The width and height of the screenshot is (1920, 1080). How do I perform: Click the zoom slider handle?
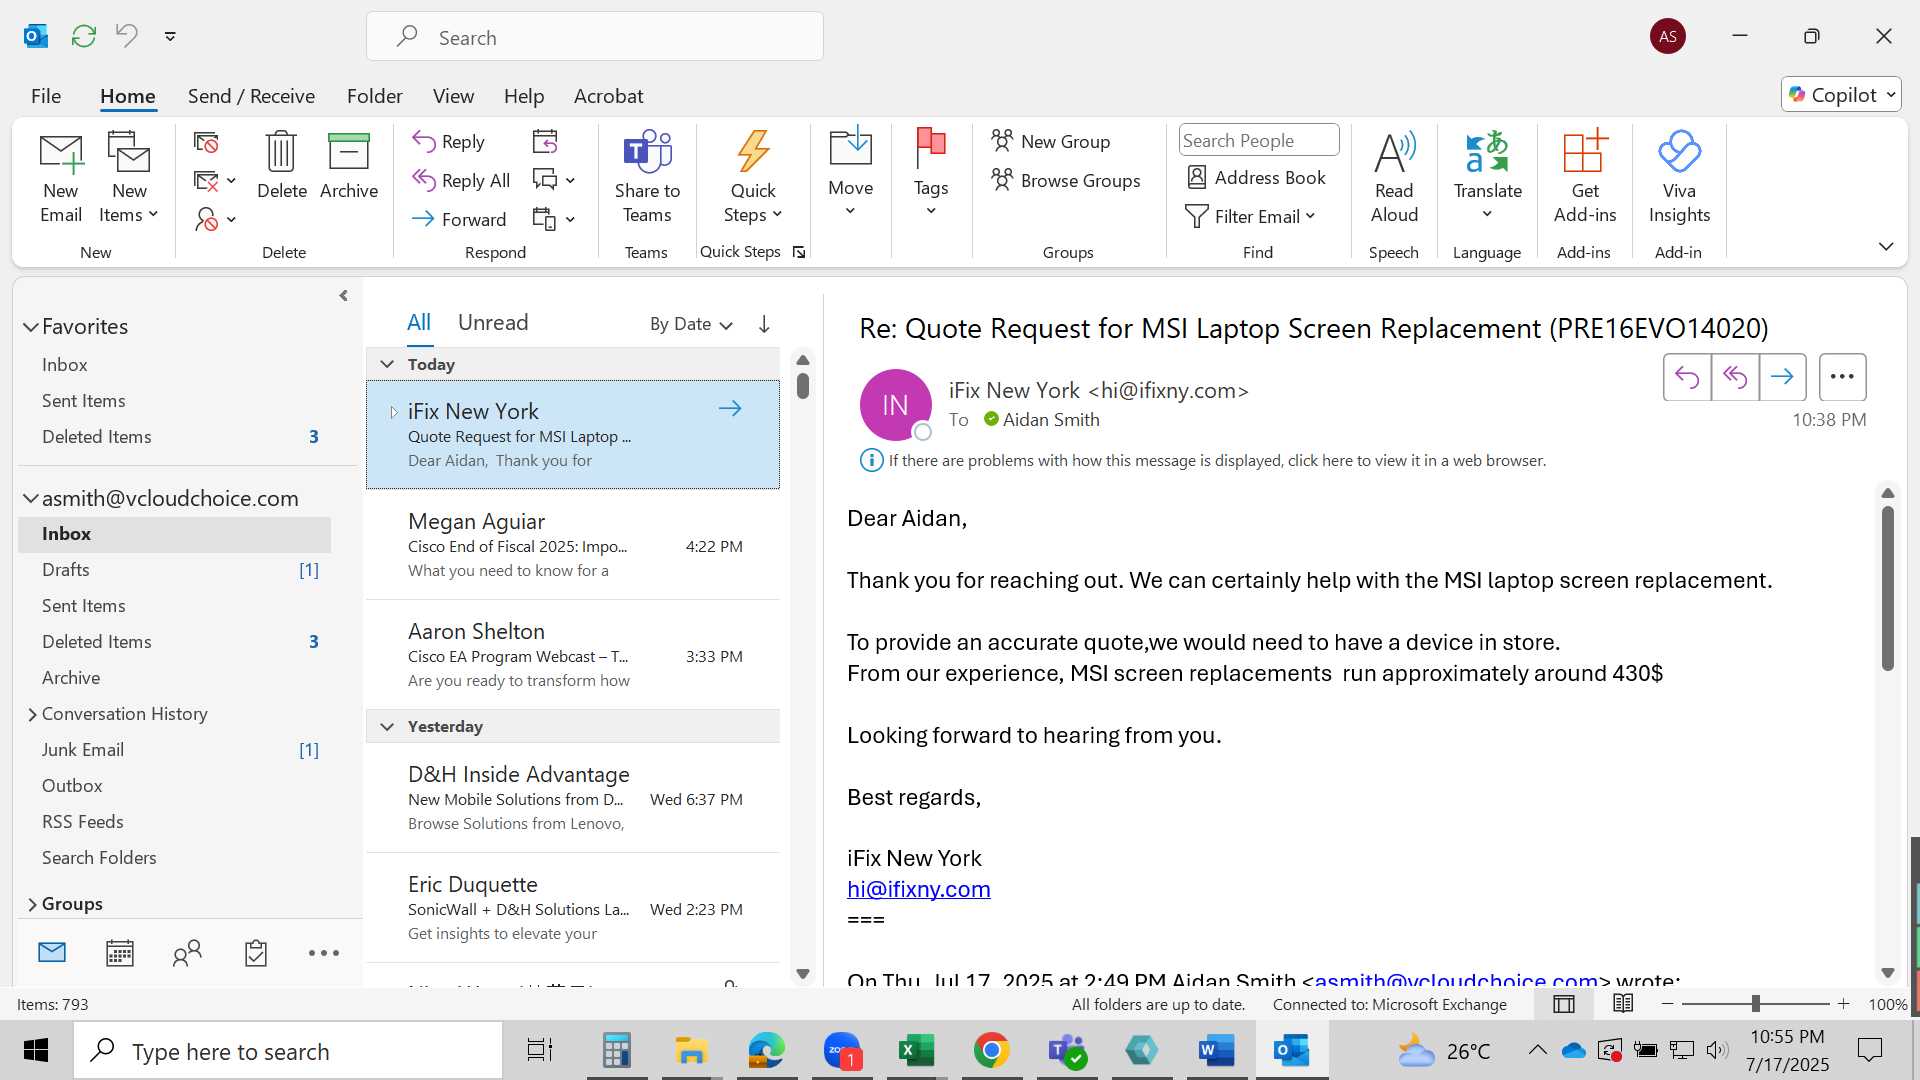[1756, 1004]
